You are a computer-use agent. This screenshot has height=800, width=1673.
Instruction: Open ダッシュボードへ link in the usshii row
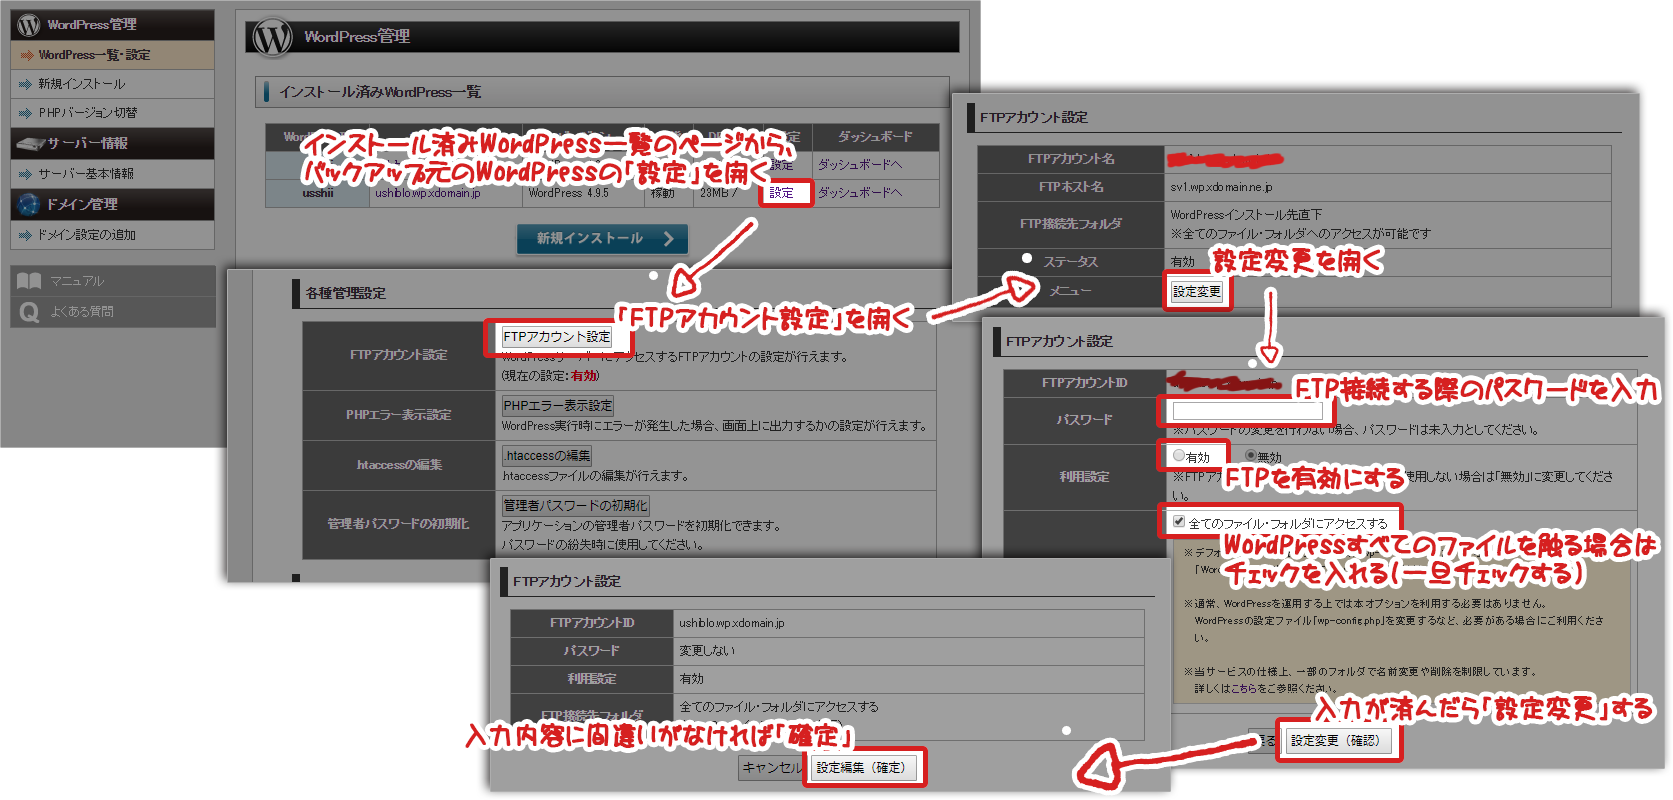860,193
